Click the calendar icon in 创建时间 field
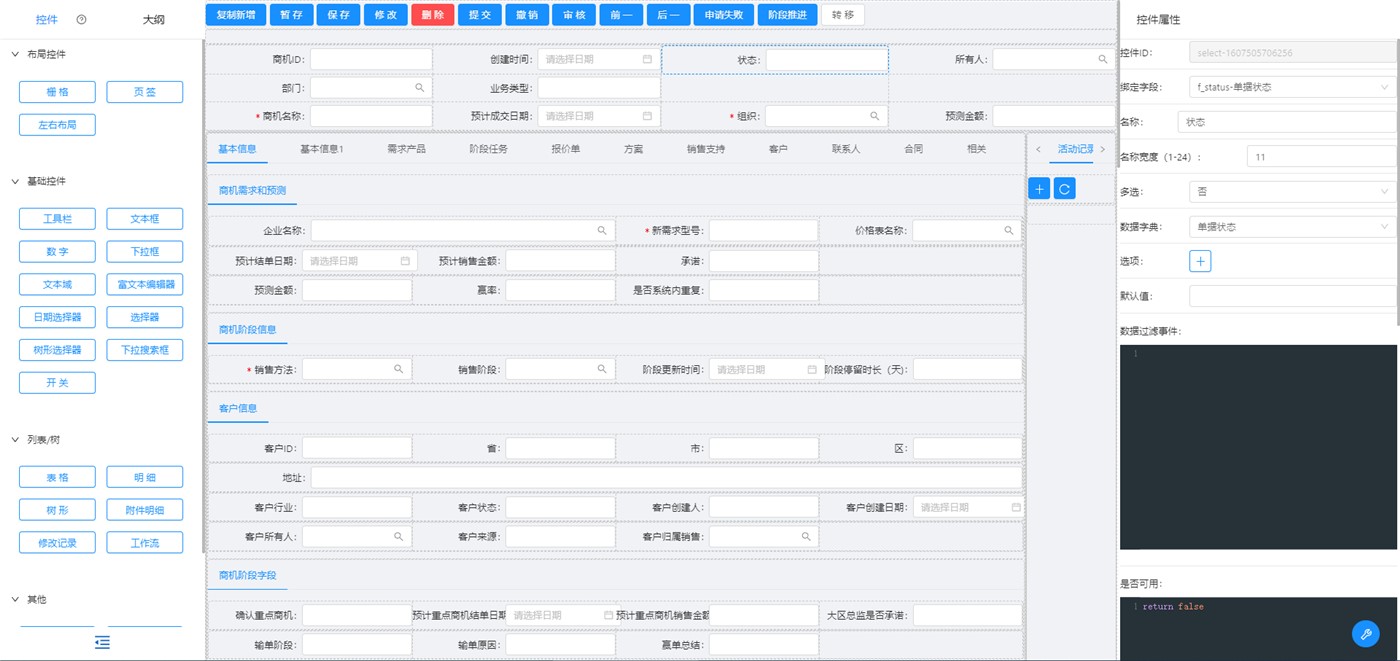Image resolution: width=1400 pixels, height=661 pixels. coord(647,60)
